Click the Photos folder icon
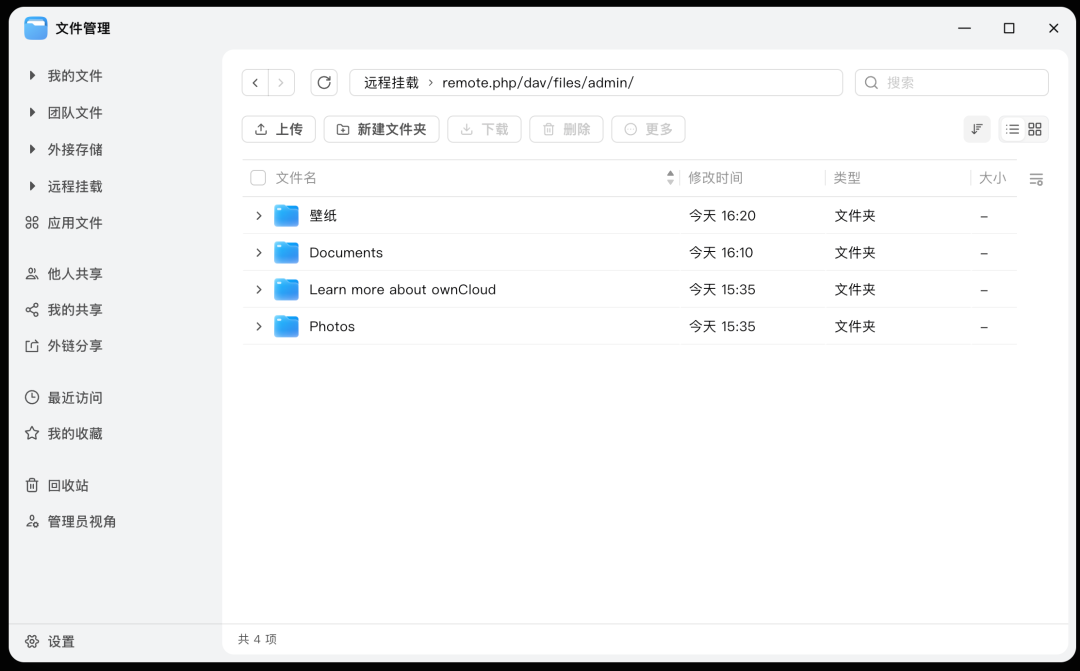Viewport: 1080px width, 671px height. [x=287, y=327]
